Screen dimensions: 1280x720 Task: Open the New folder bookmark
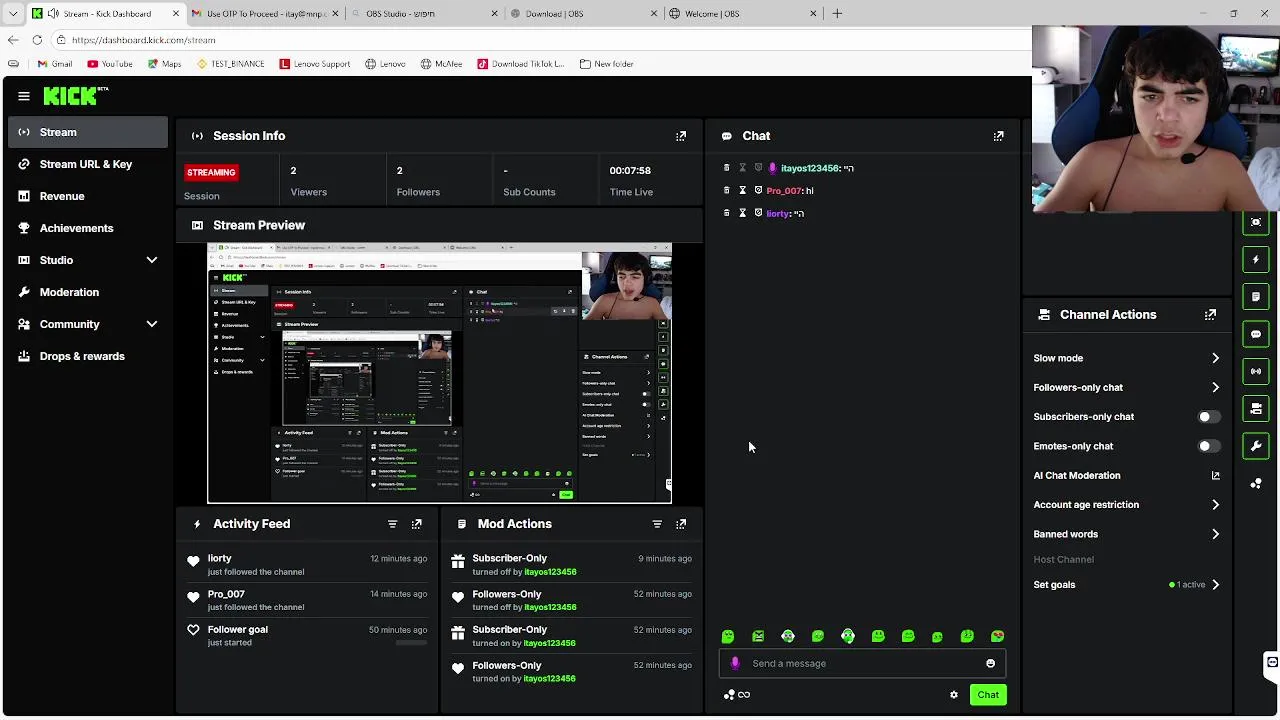(x=606, y=64)
